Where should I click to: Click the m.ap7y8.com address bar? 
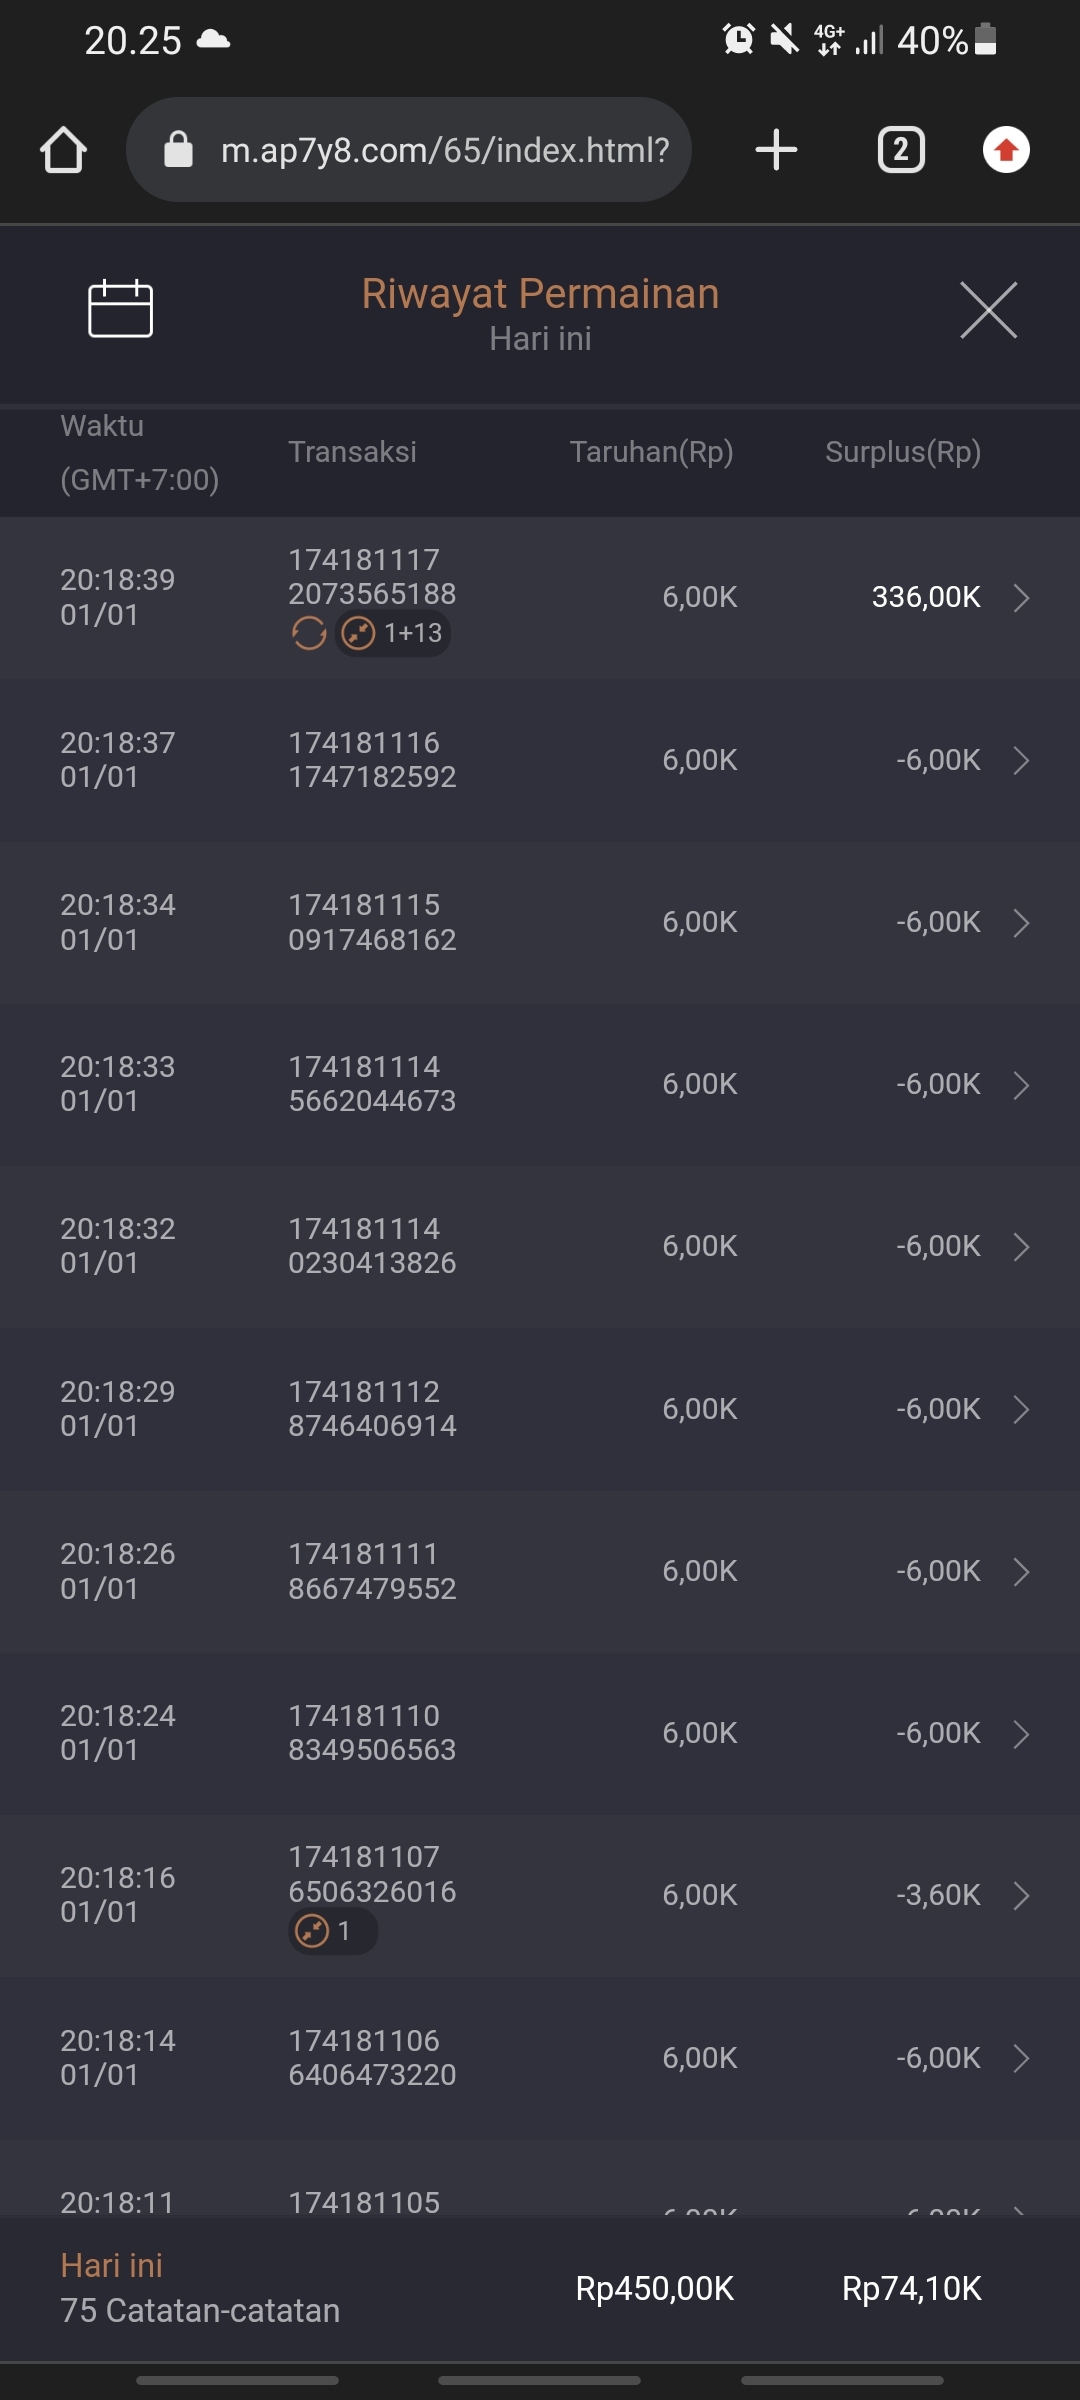pos(444,150)
